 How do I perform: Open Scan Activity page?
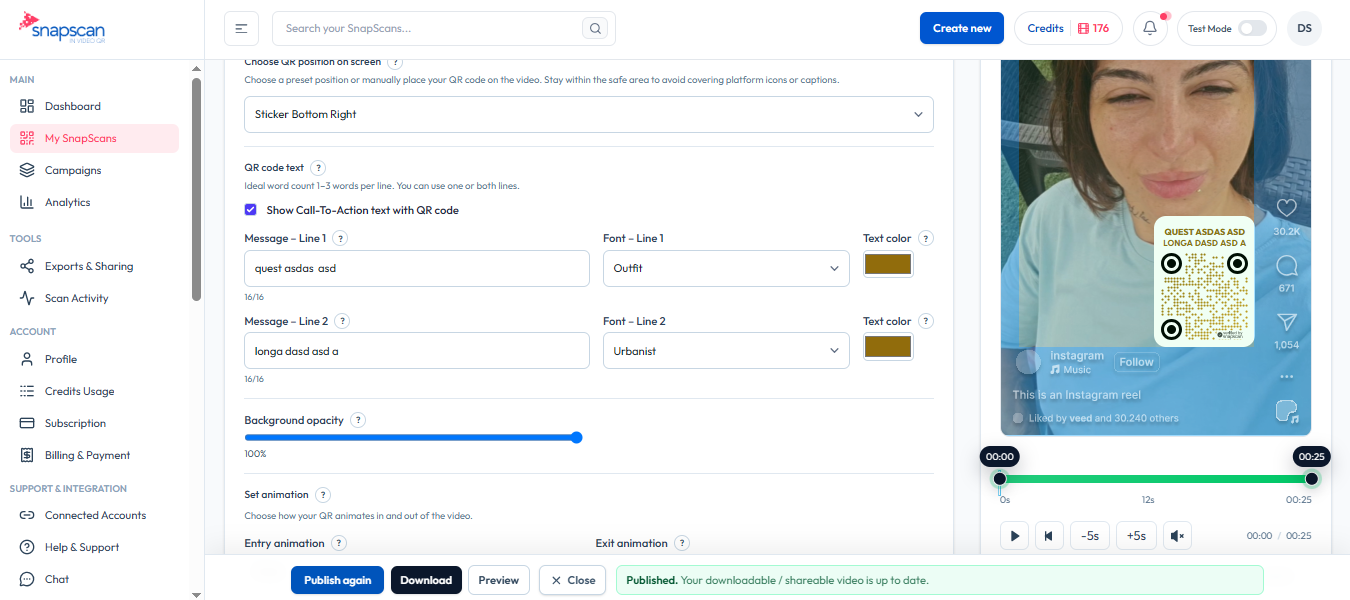click(95, 298)
